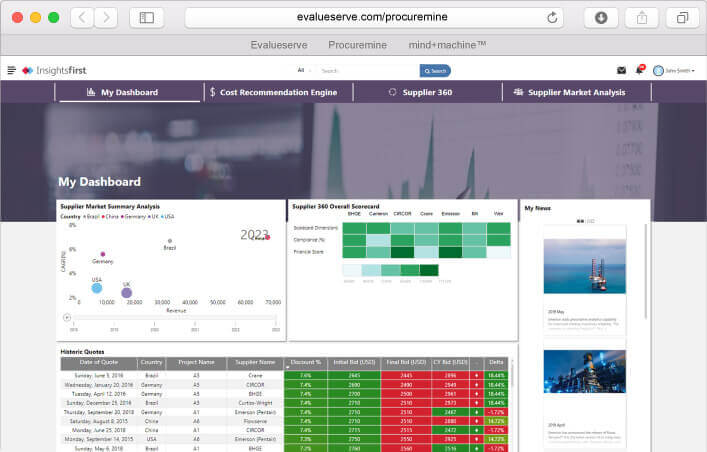Click the scorecard color scale legend bar
The width and height of the screenshot is (707, 452).
[390, 270]
